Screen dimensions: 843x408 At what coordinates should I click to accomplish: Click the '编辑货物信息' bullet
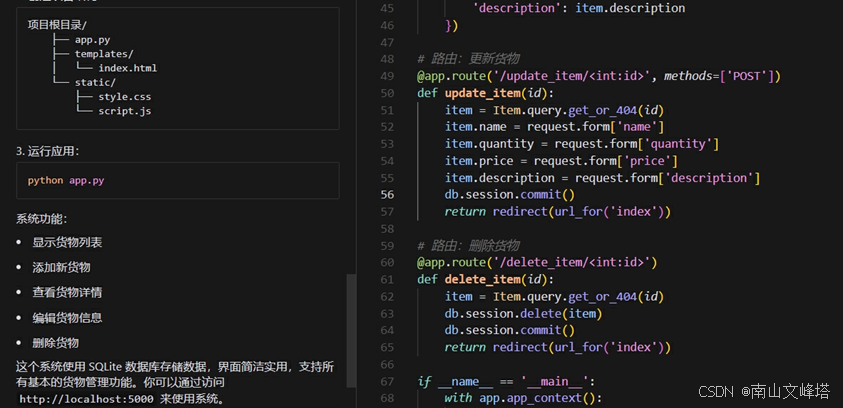[67, 318]
